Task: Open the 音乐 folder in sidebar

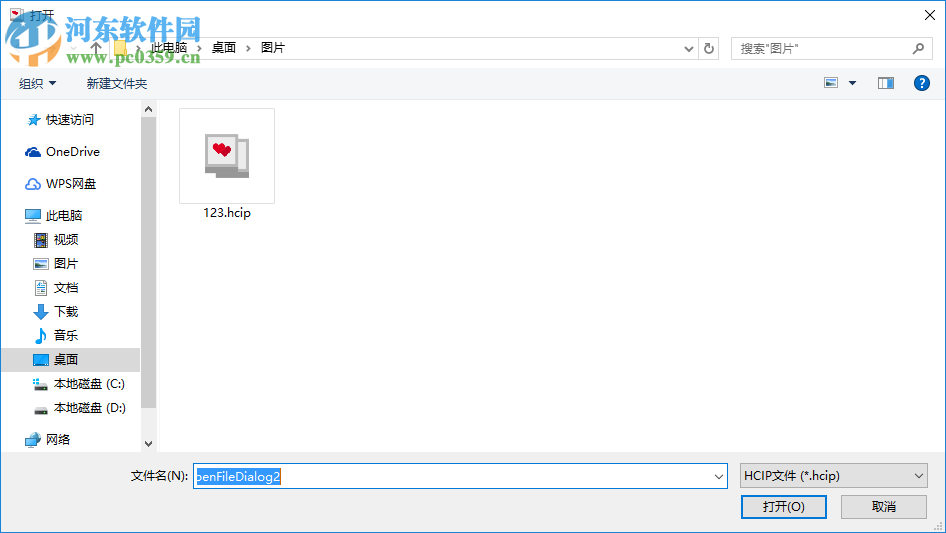Action: pyautogui.click(x=66, y=336)
